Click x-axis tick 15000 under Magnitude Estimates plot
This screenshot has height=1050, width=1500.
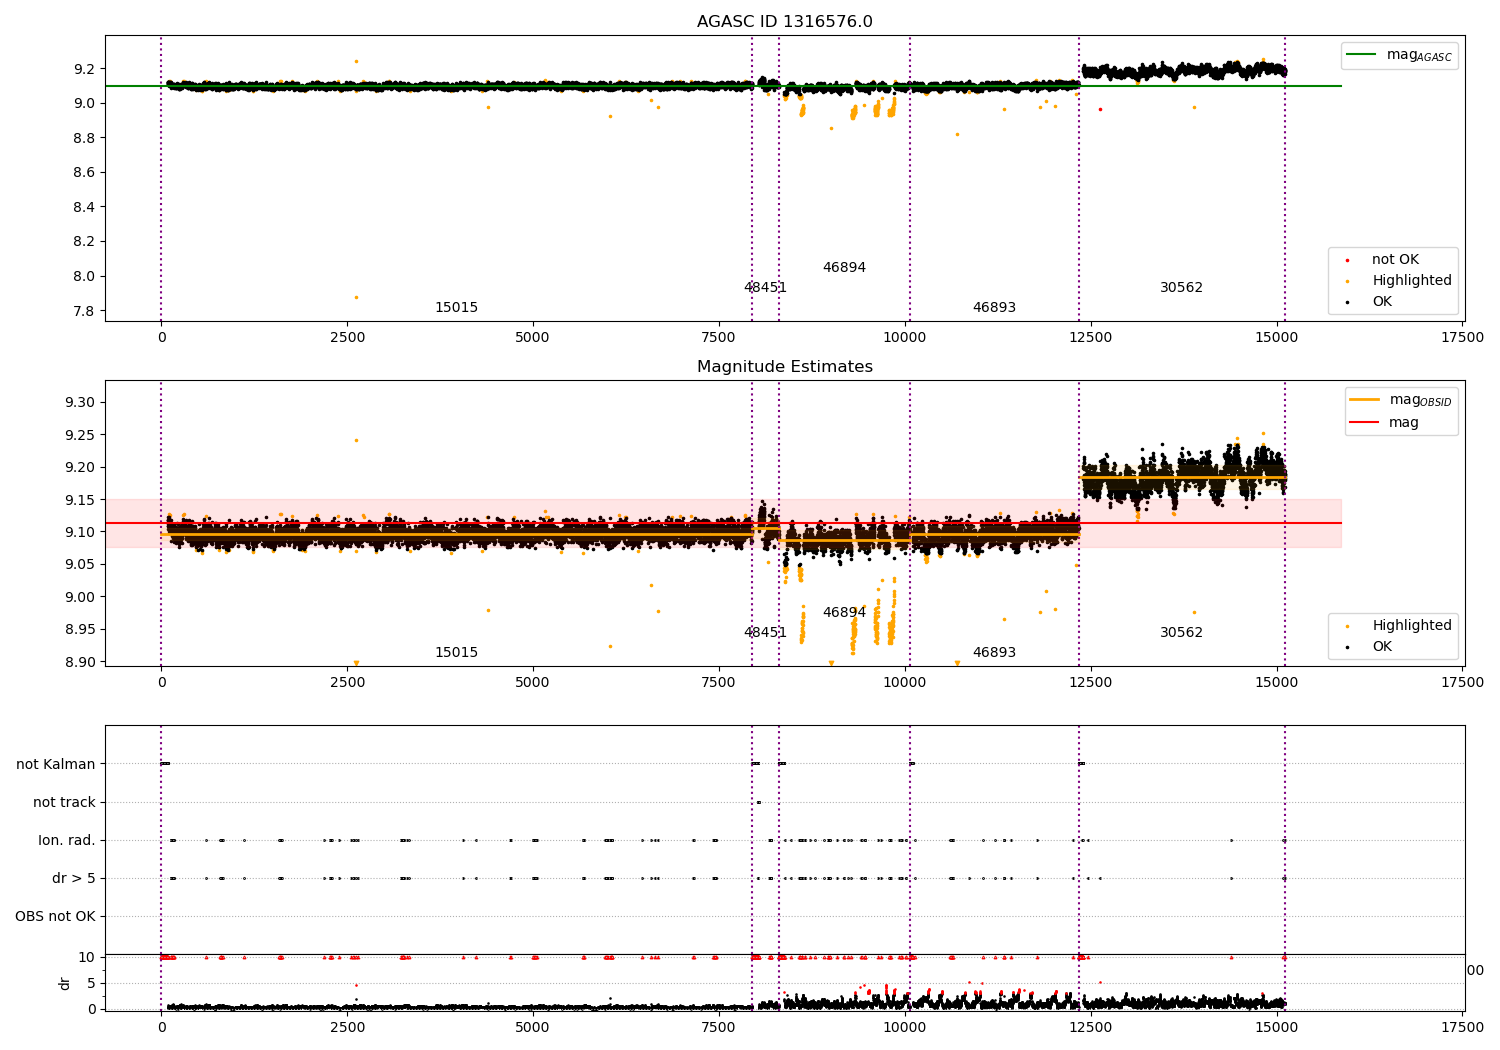(1277, 682)
